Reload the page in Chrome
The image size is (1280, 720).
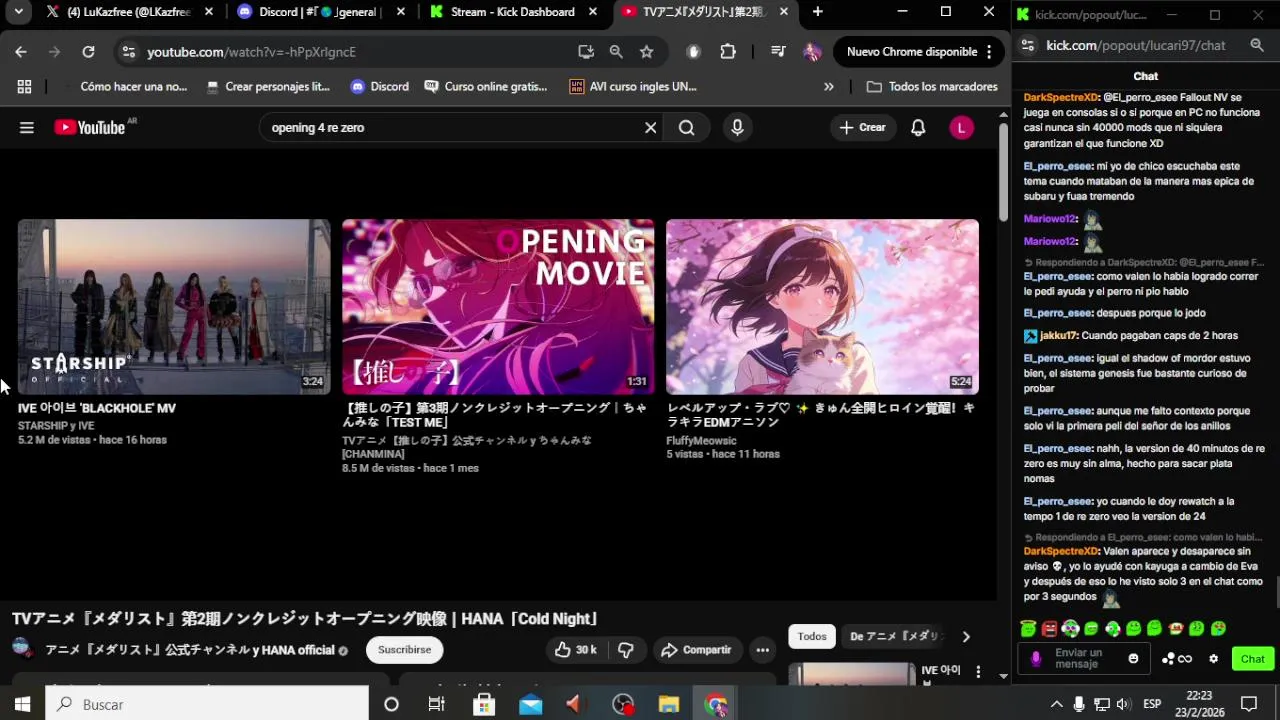[x=88, y=52]
